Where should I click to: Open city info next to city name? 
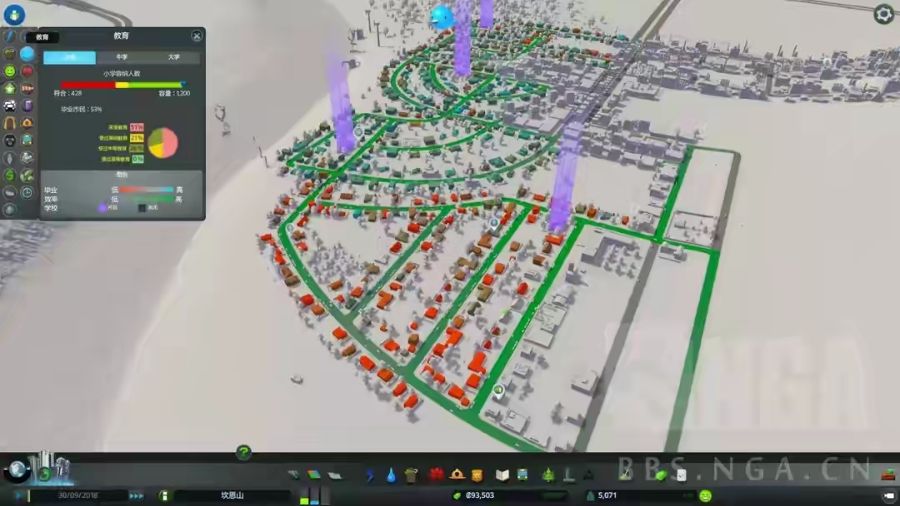point(165,495)
